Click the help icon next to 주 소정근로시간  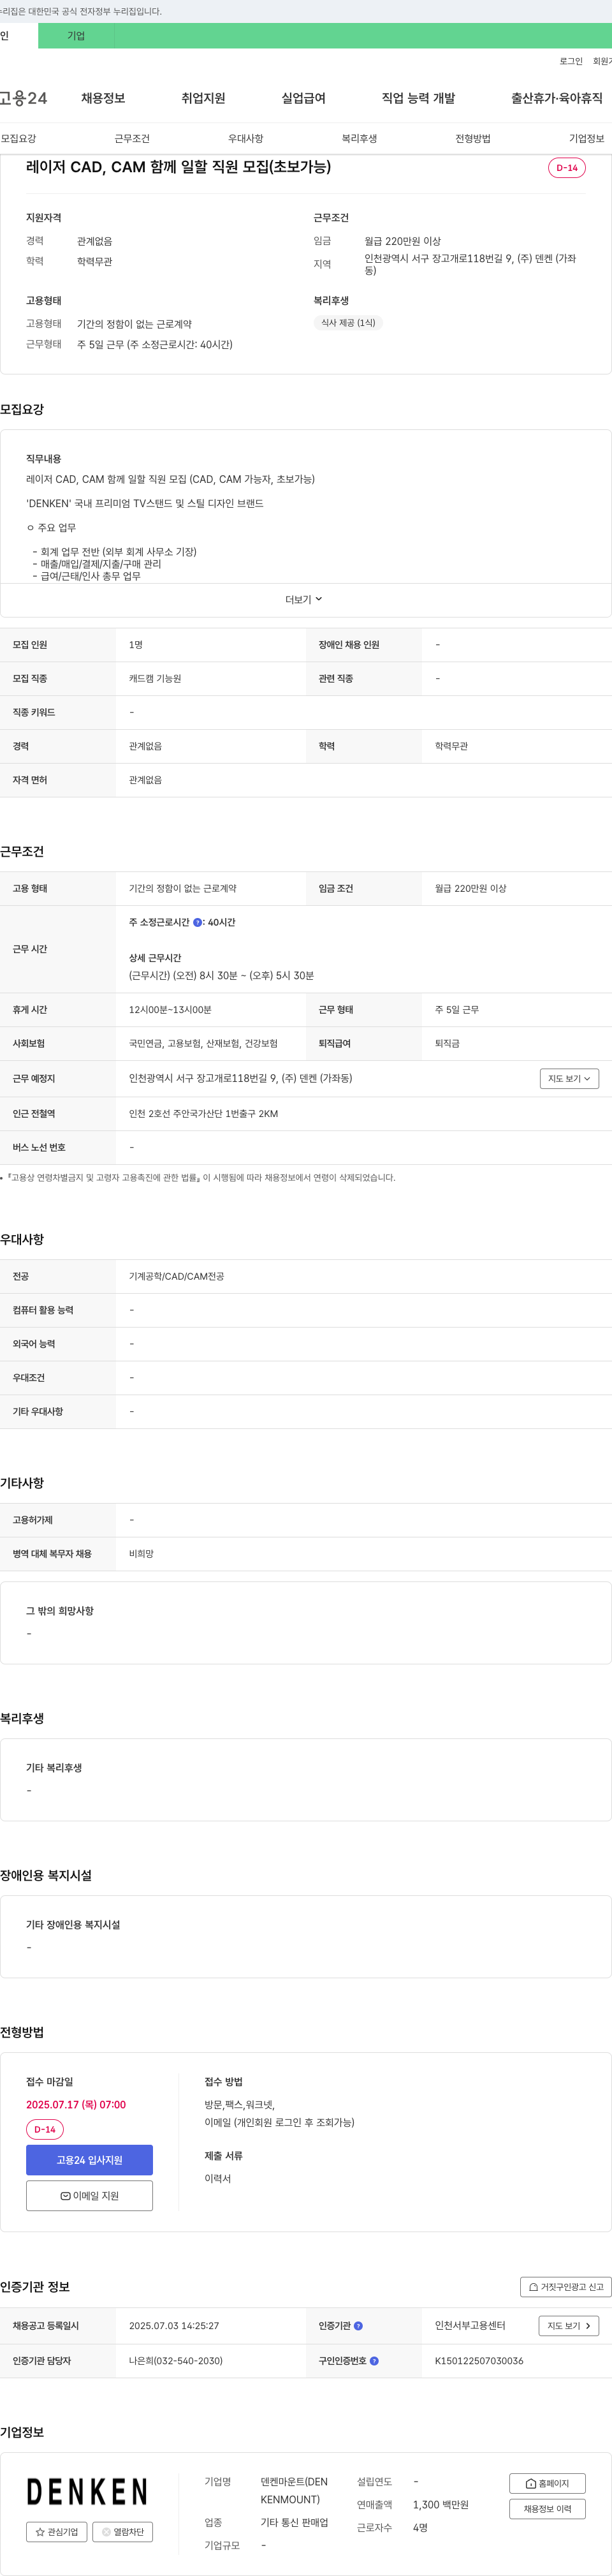pyautogui.click(x=198, y=923)
